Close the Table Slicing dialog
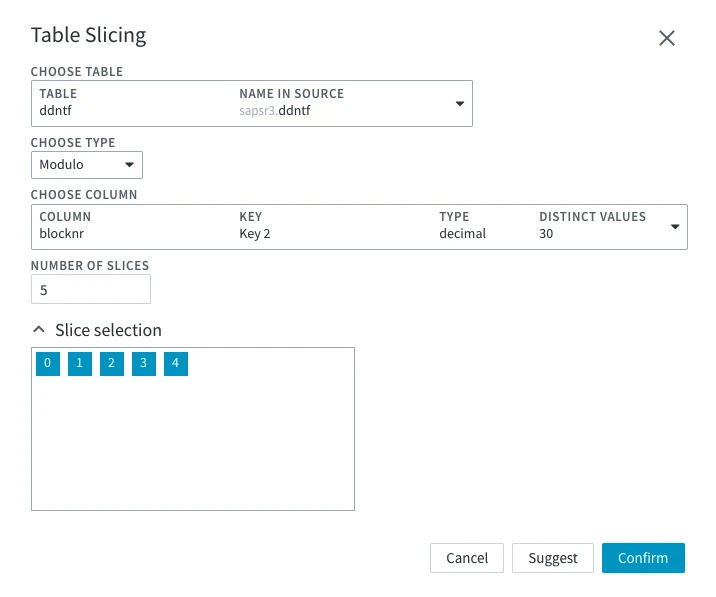The image size is (716, 597). click(x=667, y=38)
